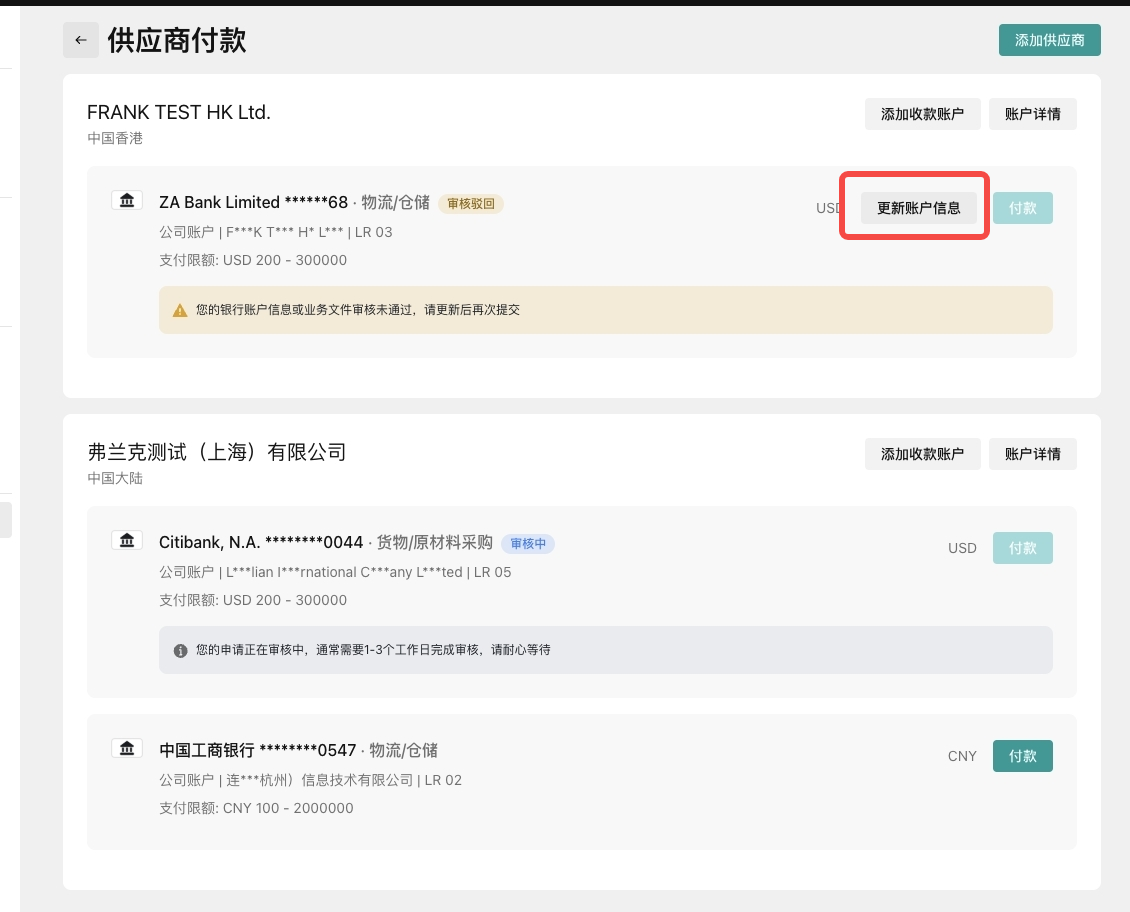1130x912 pixels.
Task: Click the bank icon beside 中国工商银行
Action: point(126,749)
